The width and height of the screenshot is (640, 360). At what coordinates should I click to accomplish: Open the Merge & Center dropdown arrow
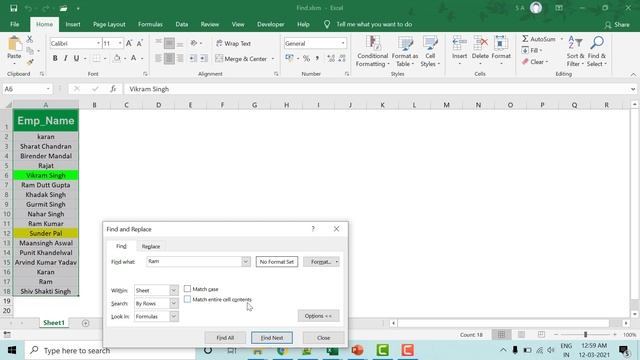coord(273,59)
